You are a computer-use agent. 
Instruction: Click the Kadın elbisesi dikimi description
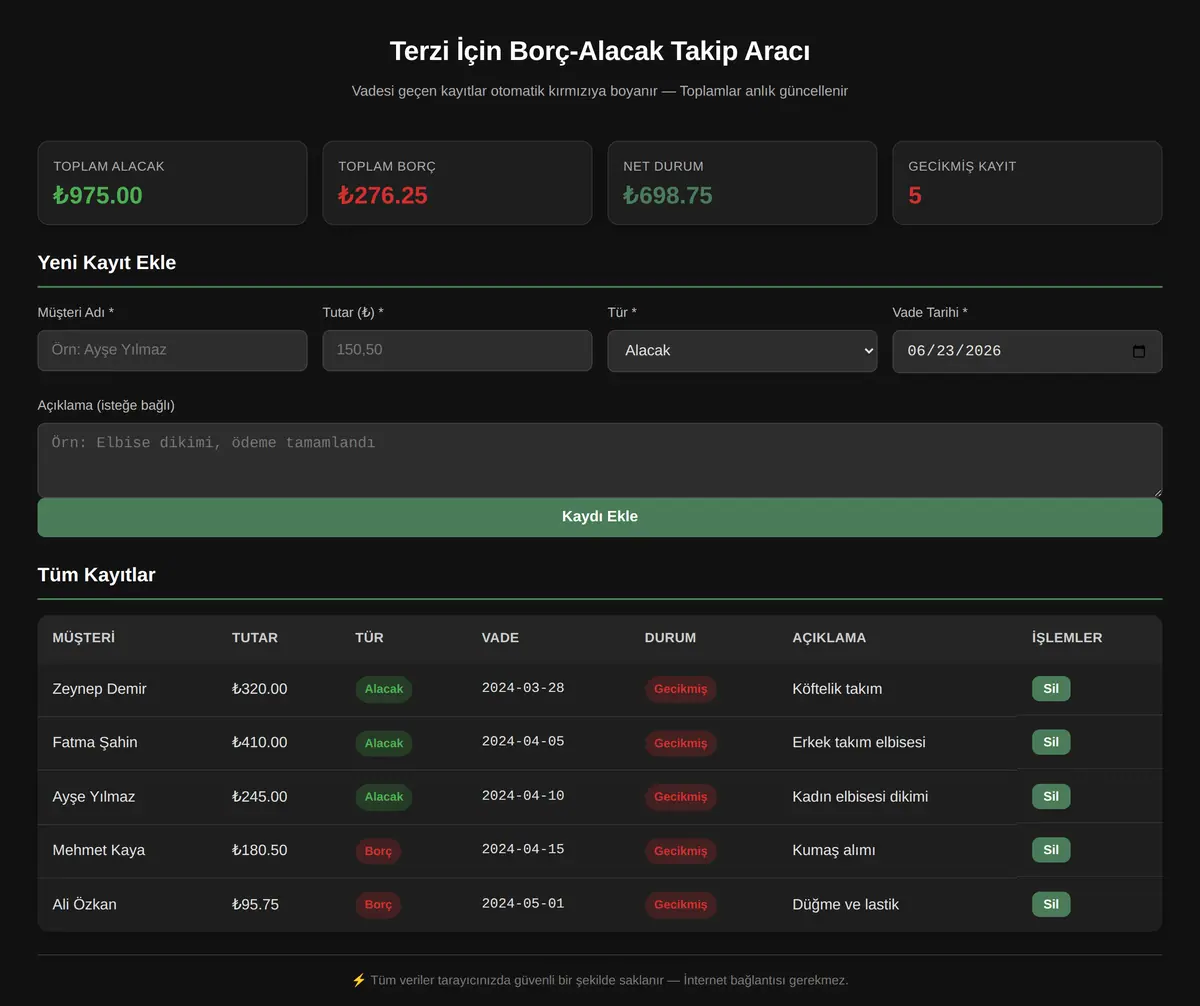(860, 797)
